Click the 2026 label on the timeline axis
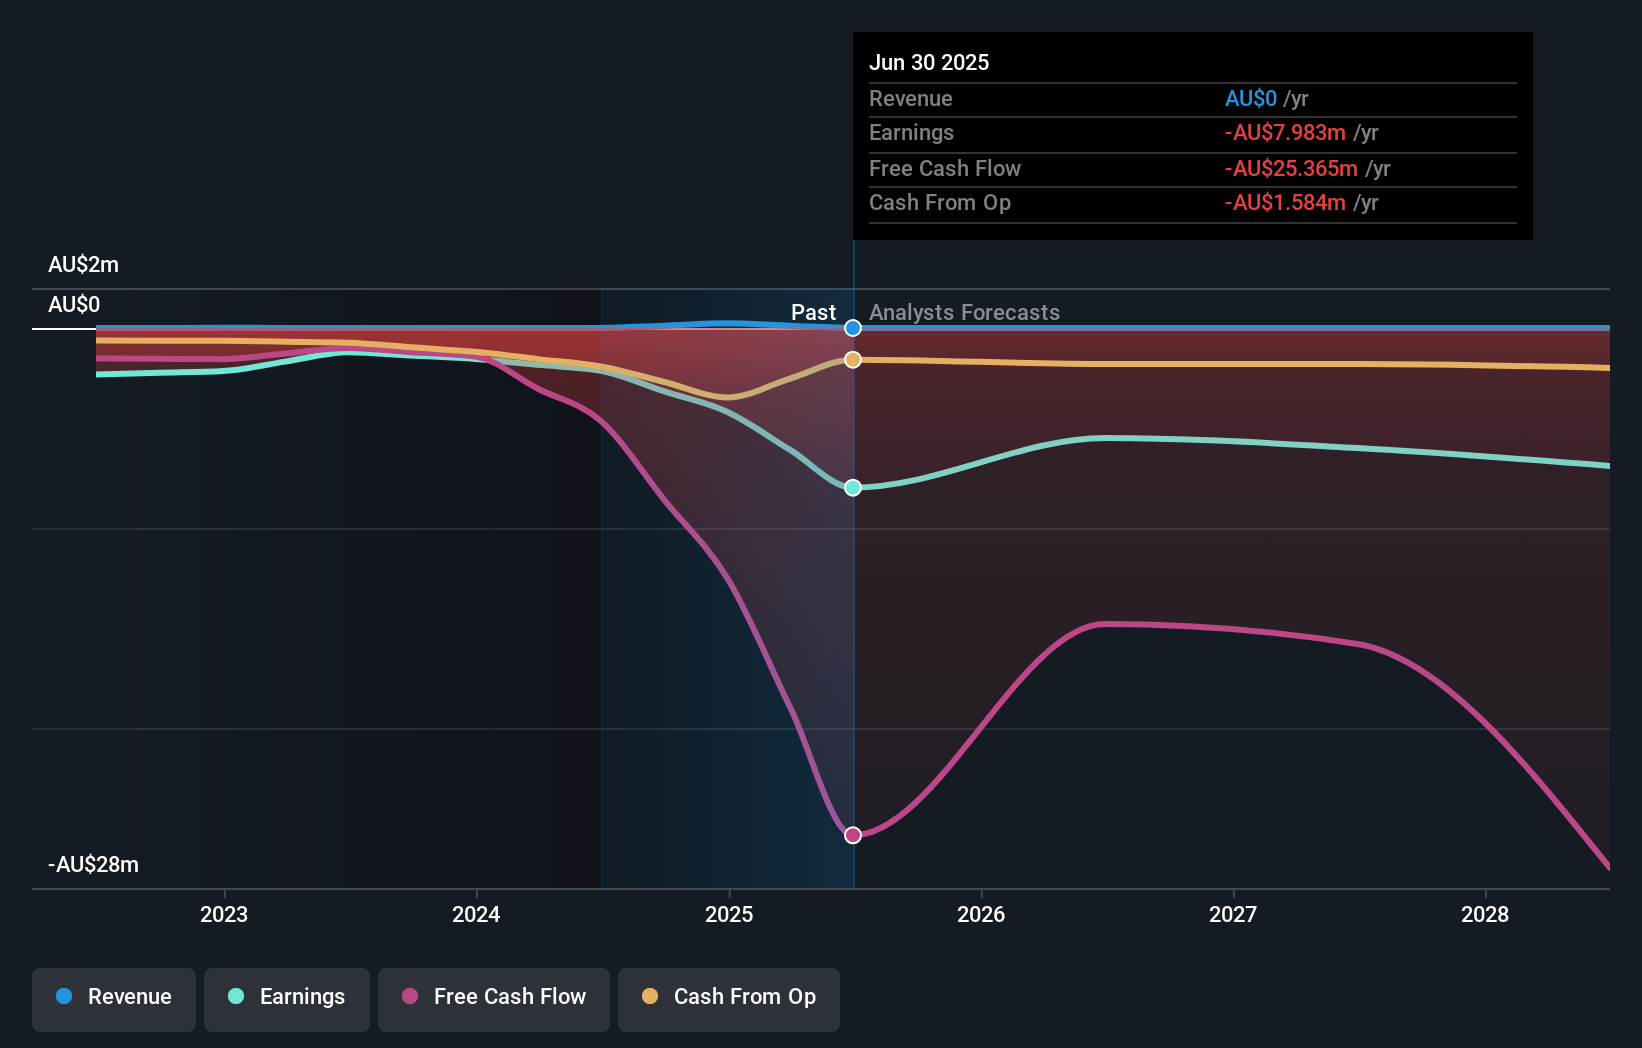The width and height of the screenshot is (1642, 1048). pos(982,914)
